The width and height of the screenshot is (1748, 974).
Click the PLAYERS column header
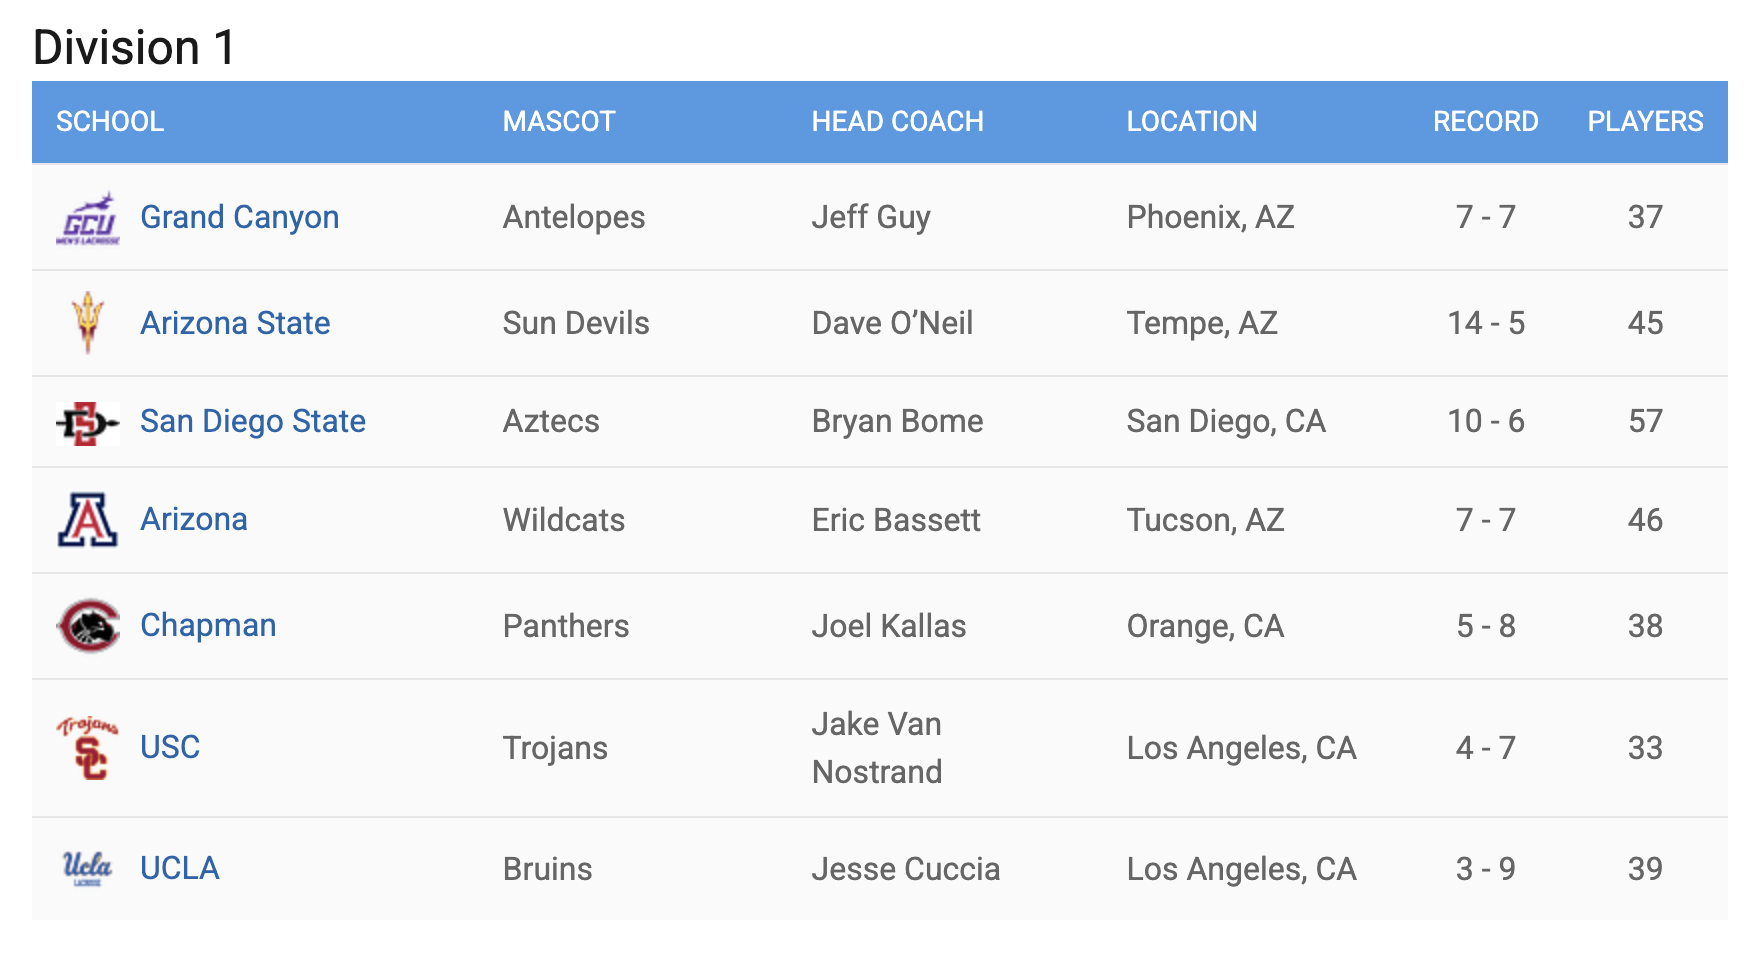click(x=1645, y=122)
